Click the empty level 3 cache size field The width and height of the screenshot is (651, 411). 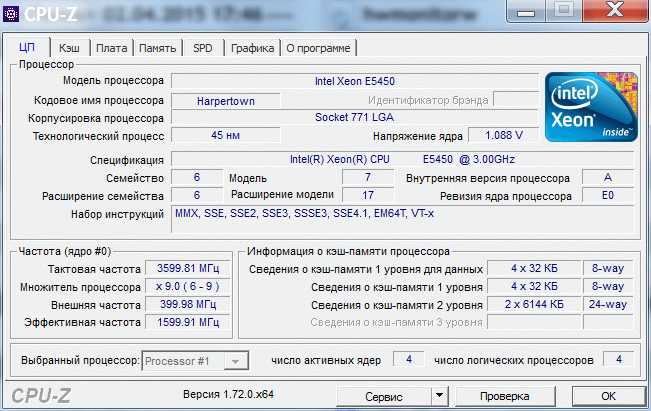coord(534,322)
